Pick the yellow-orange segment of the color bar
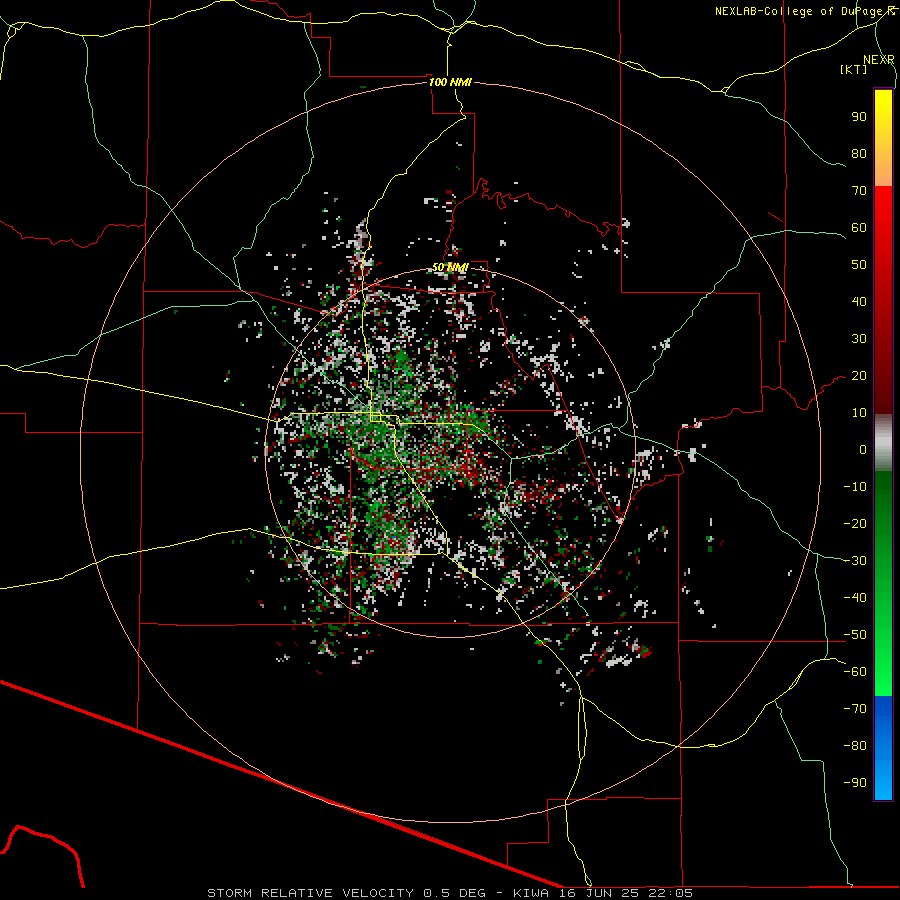 point(883,138)
